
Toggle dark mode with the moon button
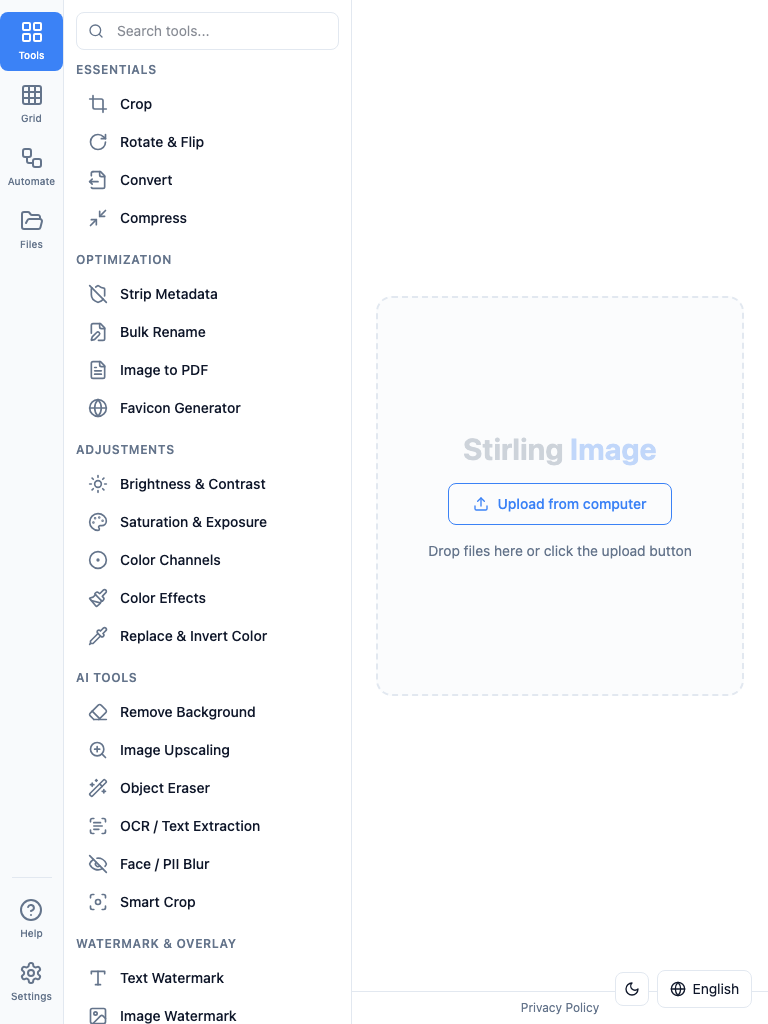pos(632,989)
